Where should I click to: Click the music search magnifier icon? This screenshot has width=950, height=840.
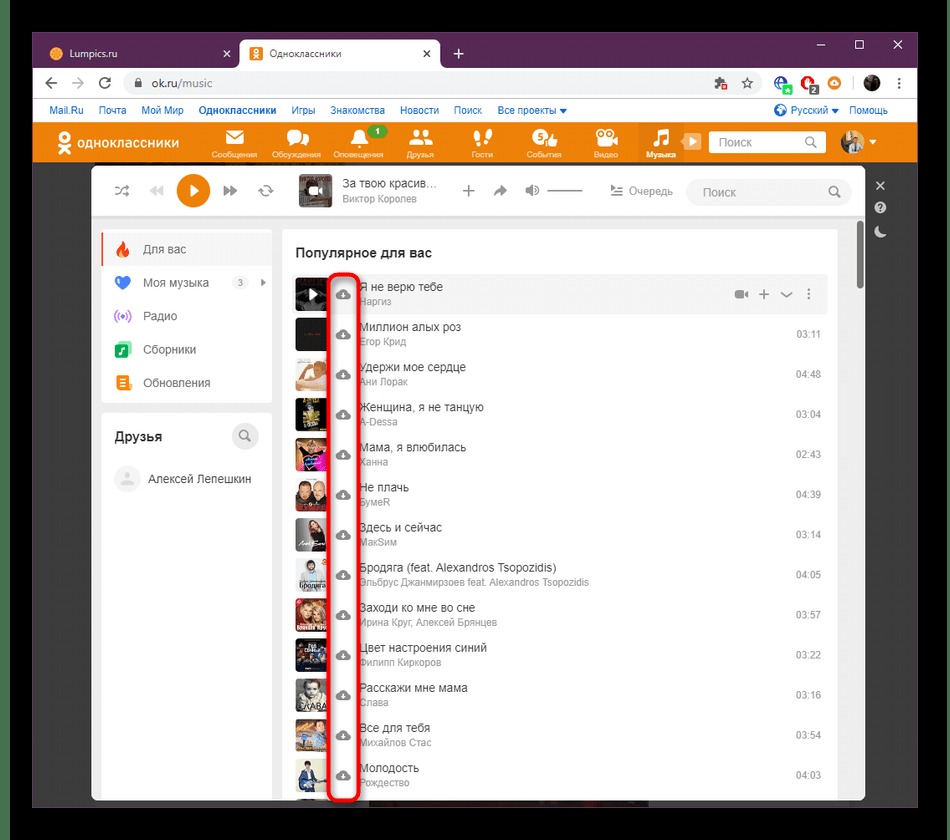tap(834, 192)
